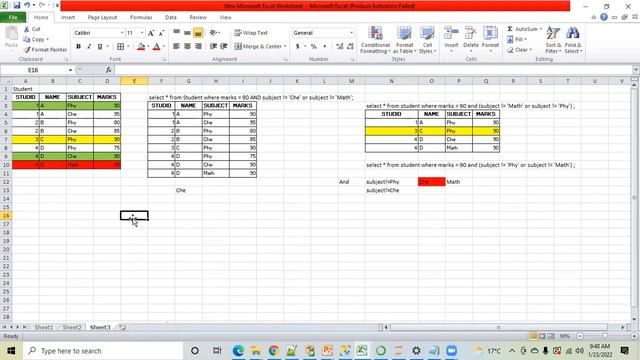The image size is (640, 360).
Task: Click the Percent Style icon
Action: click(313, 46)
